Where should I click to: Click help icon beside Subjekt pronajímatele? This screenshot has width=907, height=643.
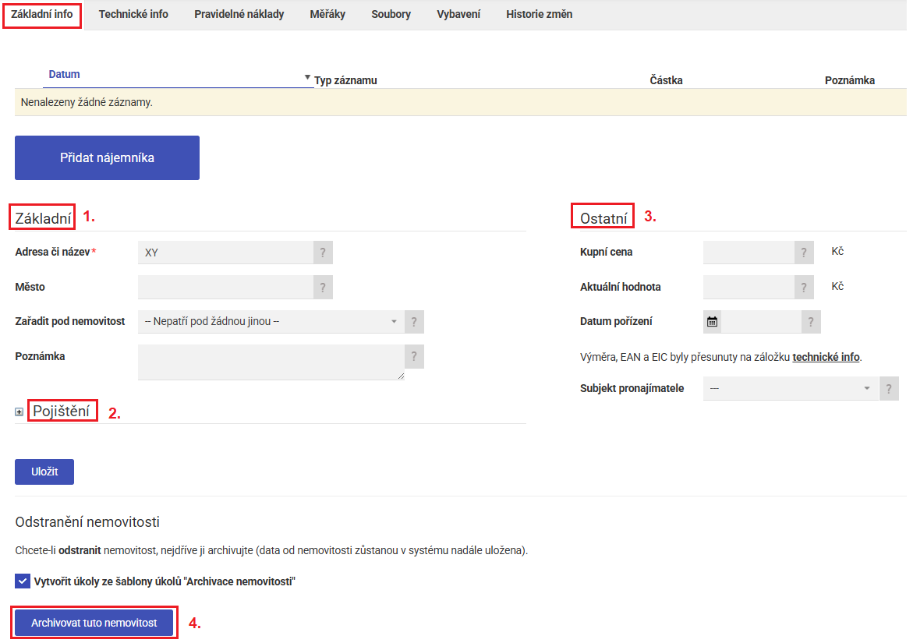(889, 389)
